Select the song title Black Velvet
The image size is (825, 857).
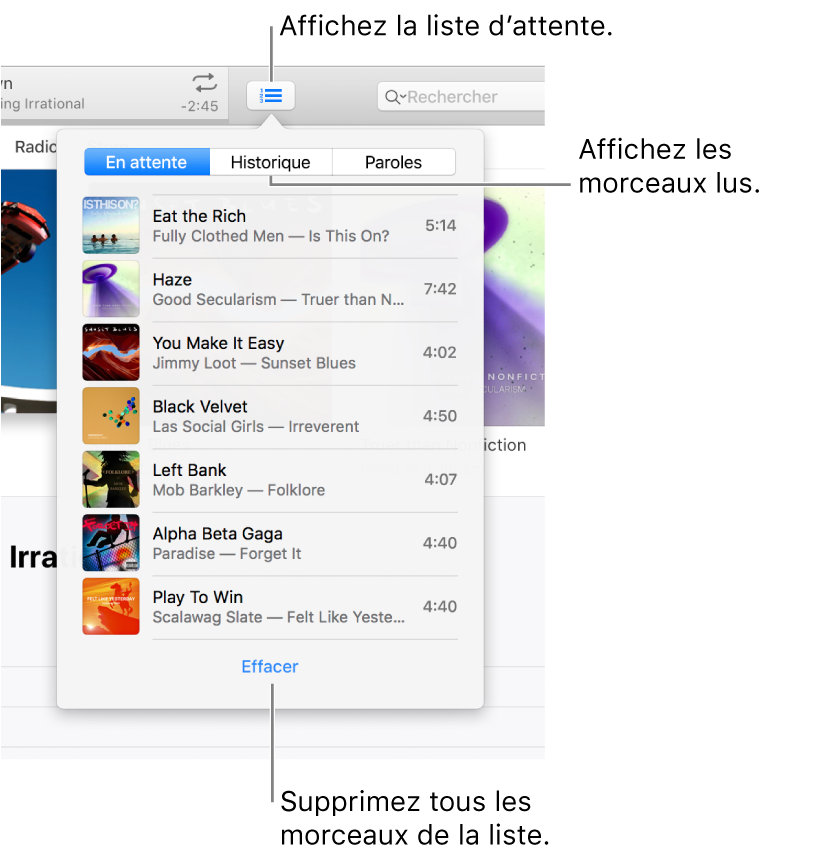[x=200, y=407]
